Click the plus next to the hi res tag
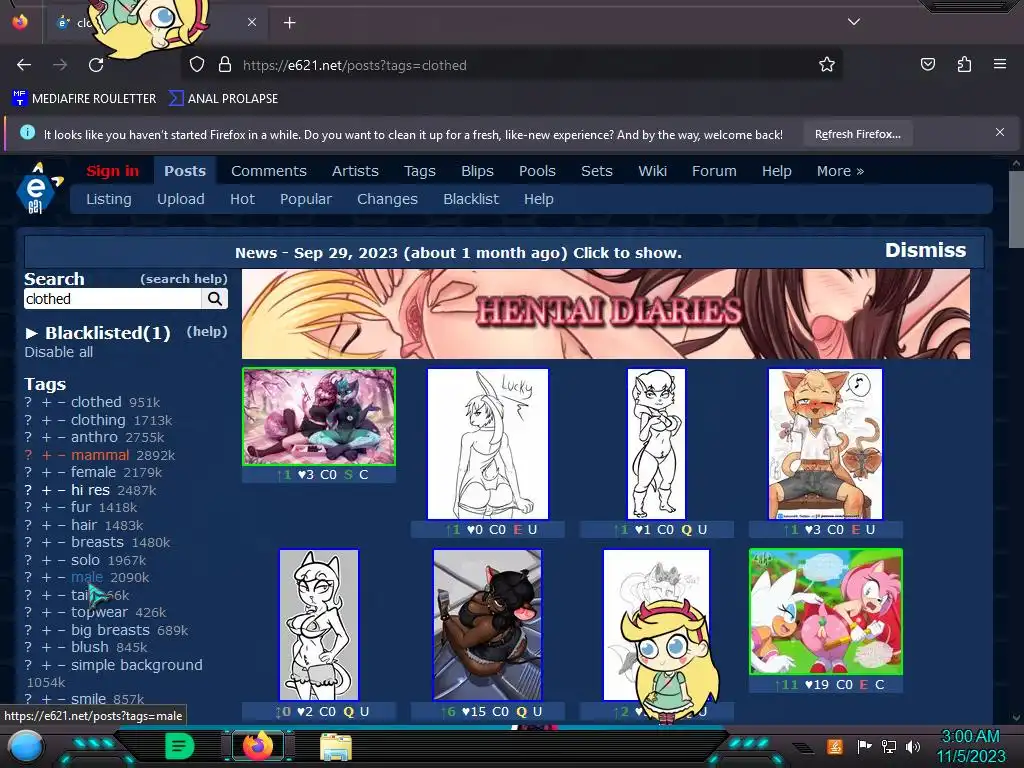 (x=46, y=490)
